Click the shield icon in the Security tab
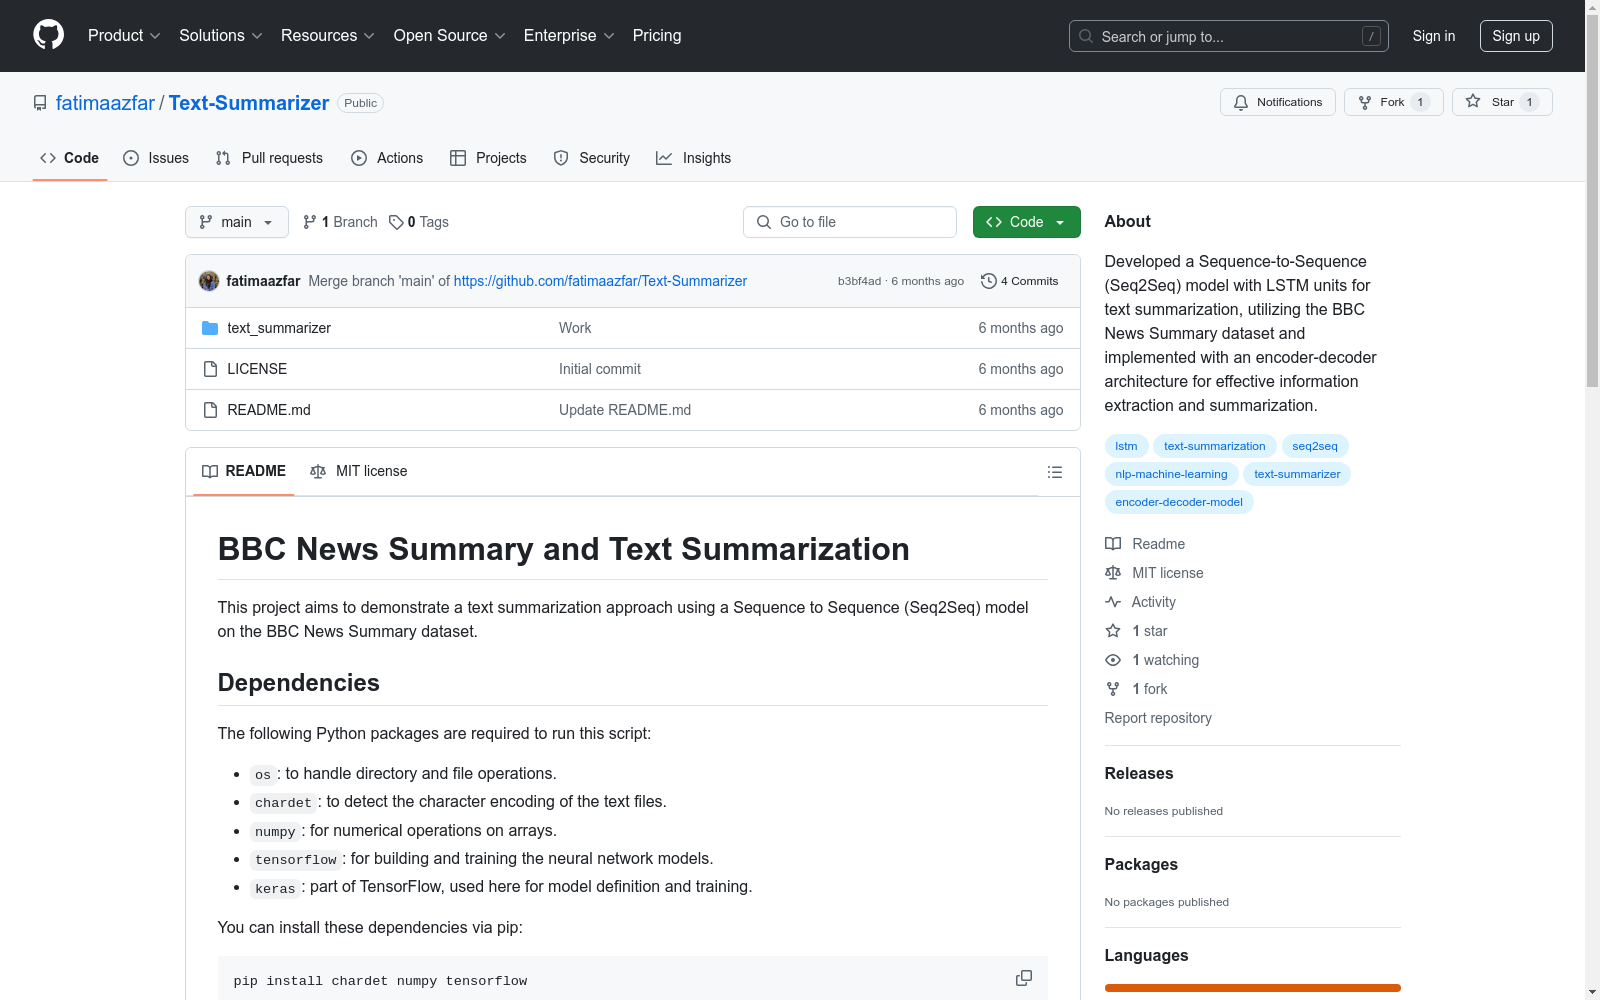1600x1000 pixels. [561, 158]
